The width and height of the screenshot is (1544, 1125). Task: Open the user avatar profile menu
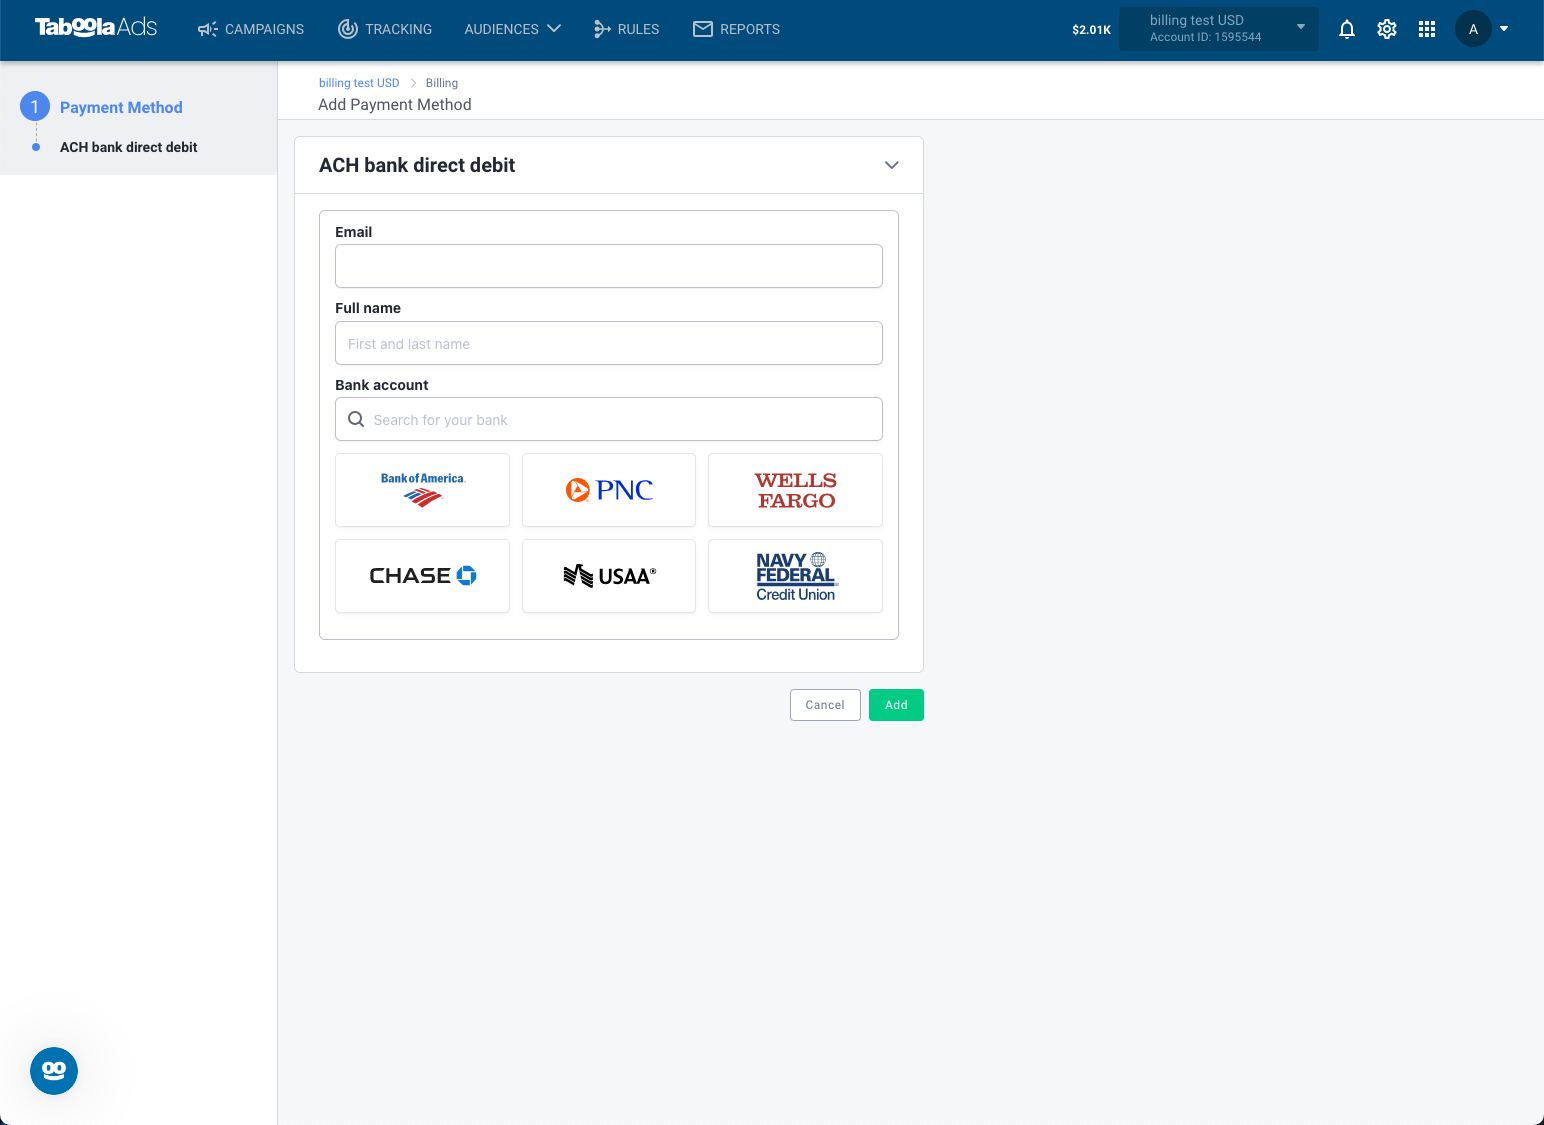pyautogui.click(x=1482, y=29)
